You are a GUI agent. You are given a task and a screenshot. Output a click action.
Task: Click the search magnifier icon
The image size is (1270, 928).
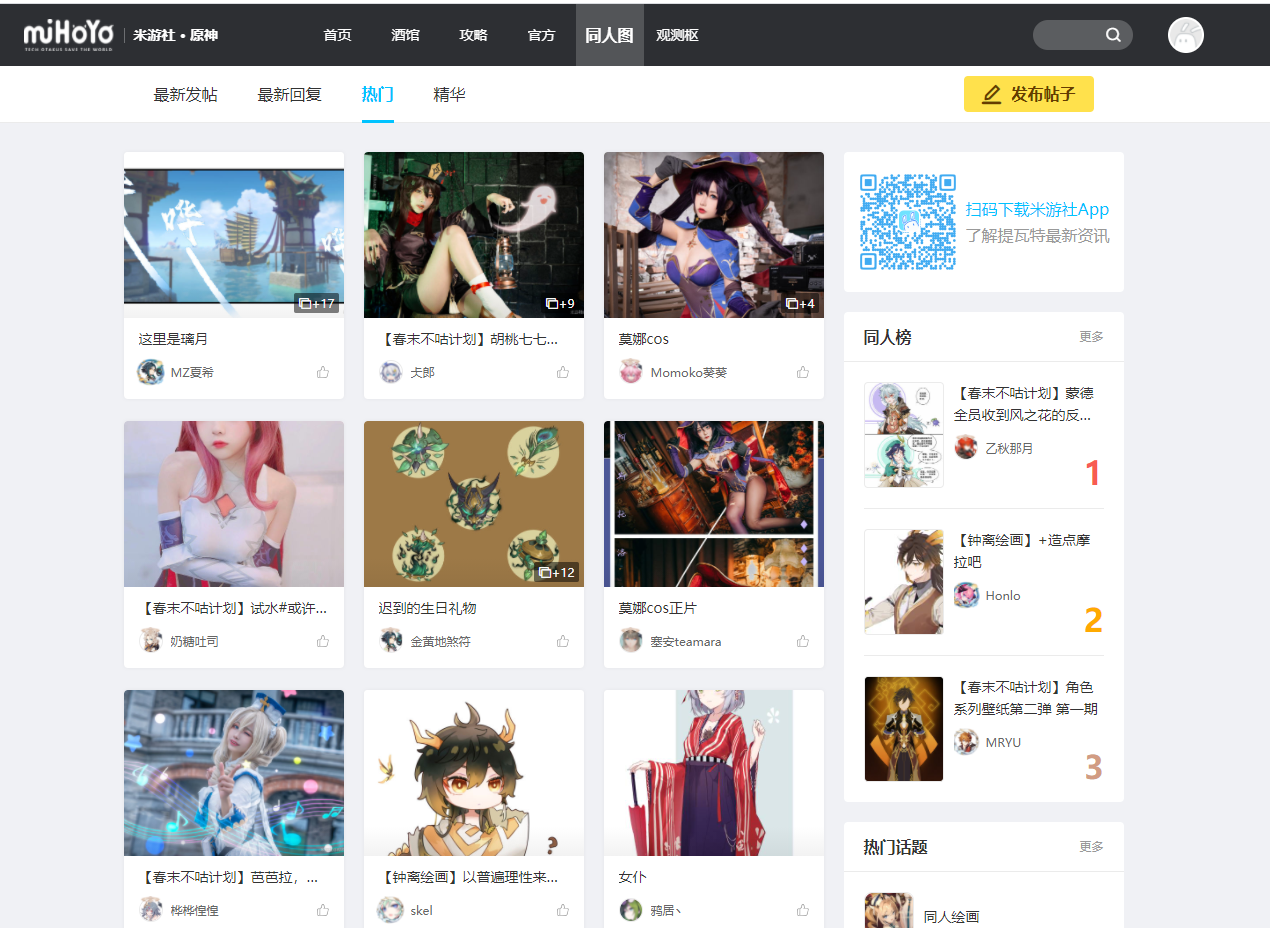(1113, 35)
